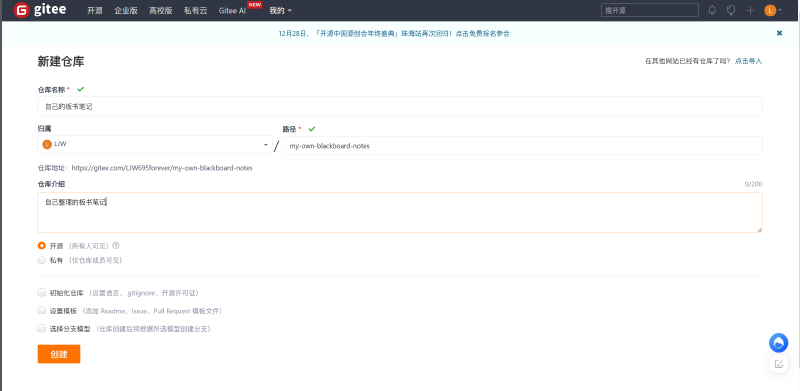Screen dimensions: 800x391
Task: Open the 企业版 navigation item
Action: coord(126,10)
